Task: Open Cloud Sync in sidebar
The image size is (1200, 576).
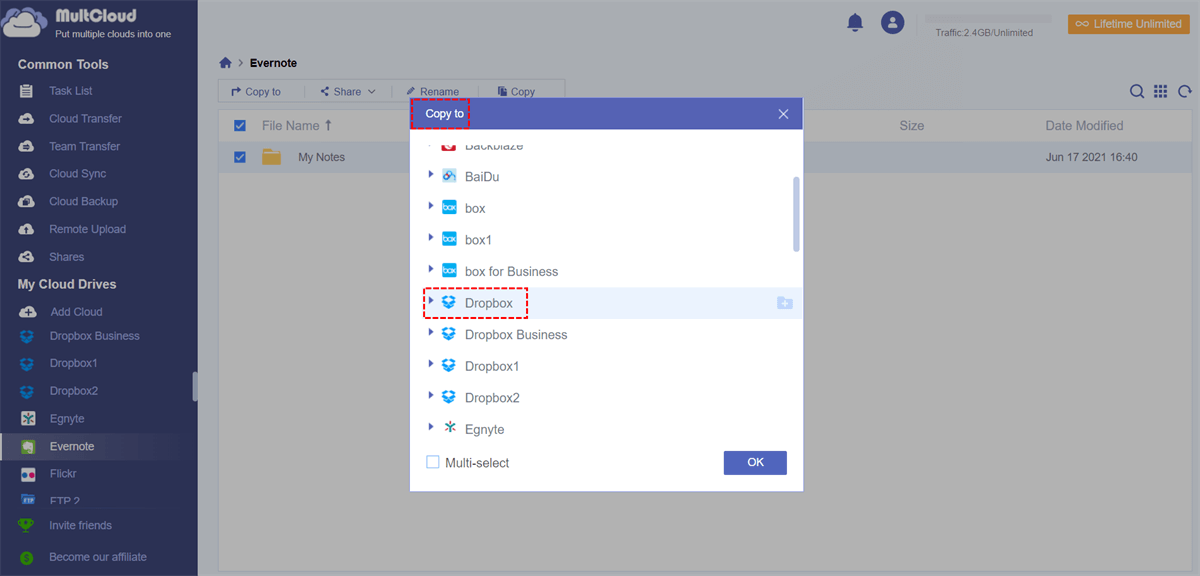Action: click(x=77, y=174)
